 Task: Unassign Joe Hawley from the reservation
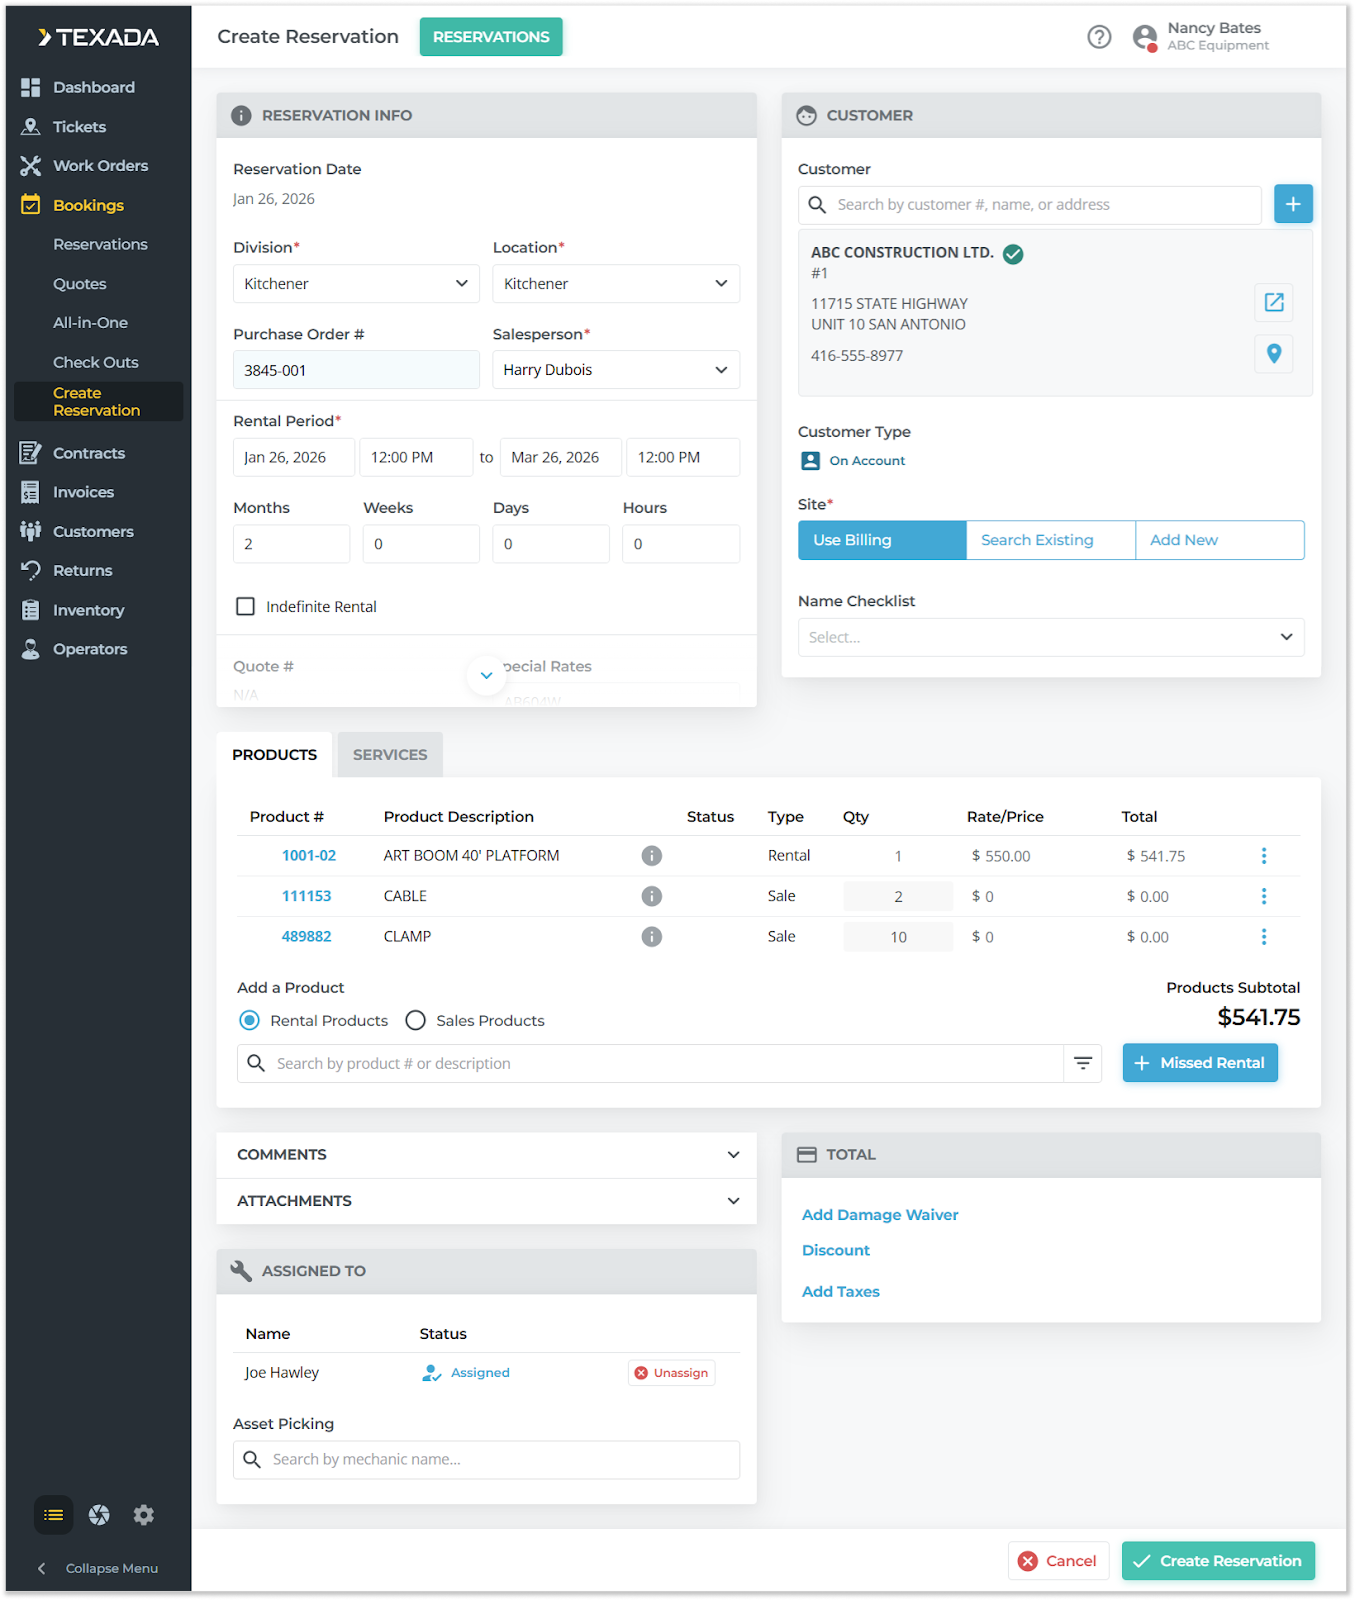tap(671, 1373)
